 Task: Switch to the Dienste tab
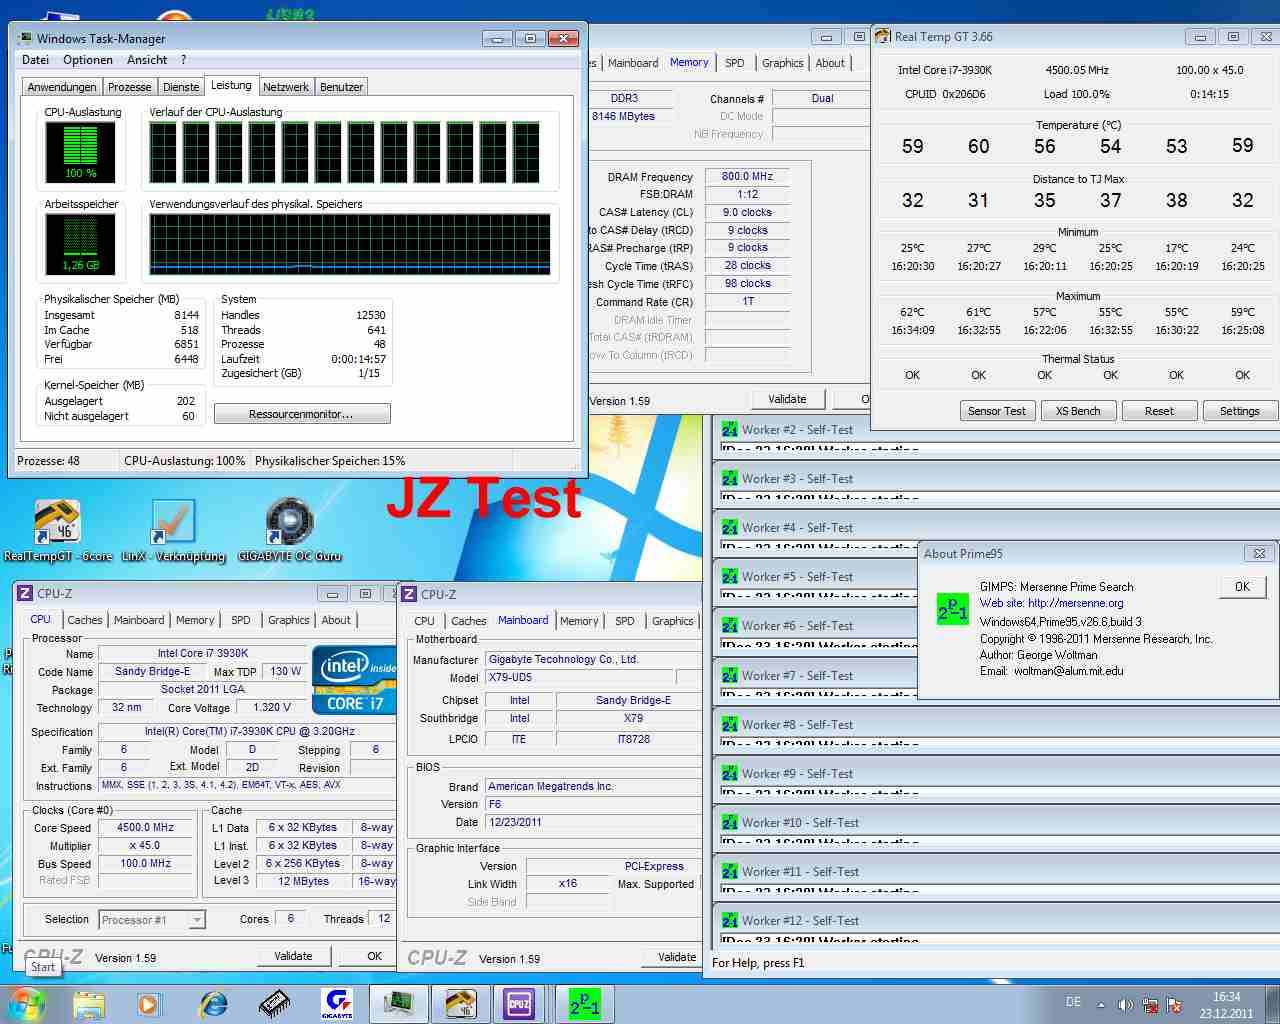181,87
